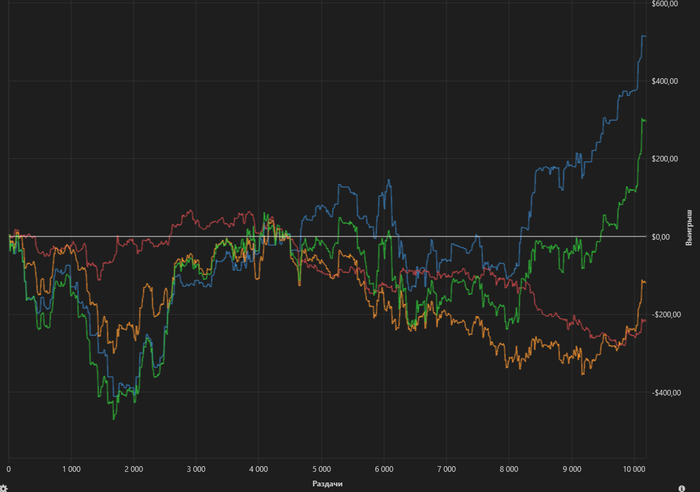
Task: Click the blue line's final peak point
Action: (643, 36)
